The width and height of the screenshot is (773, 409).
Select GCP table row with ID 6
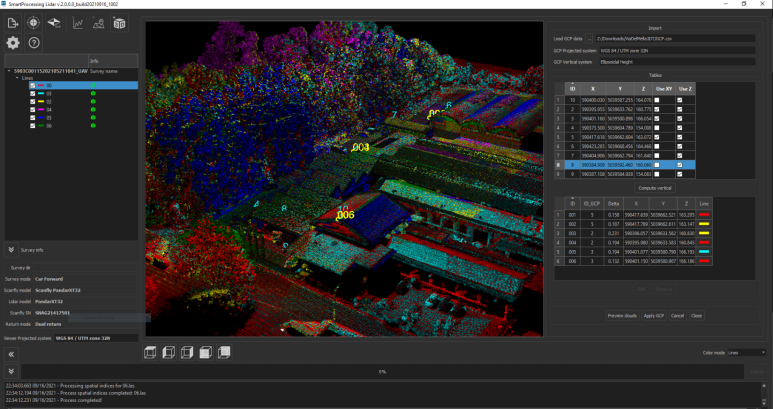625,146
